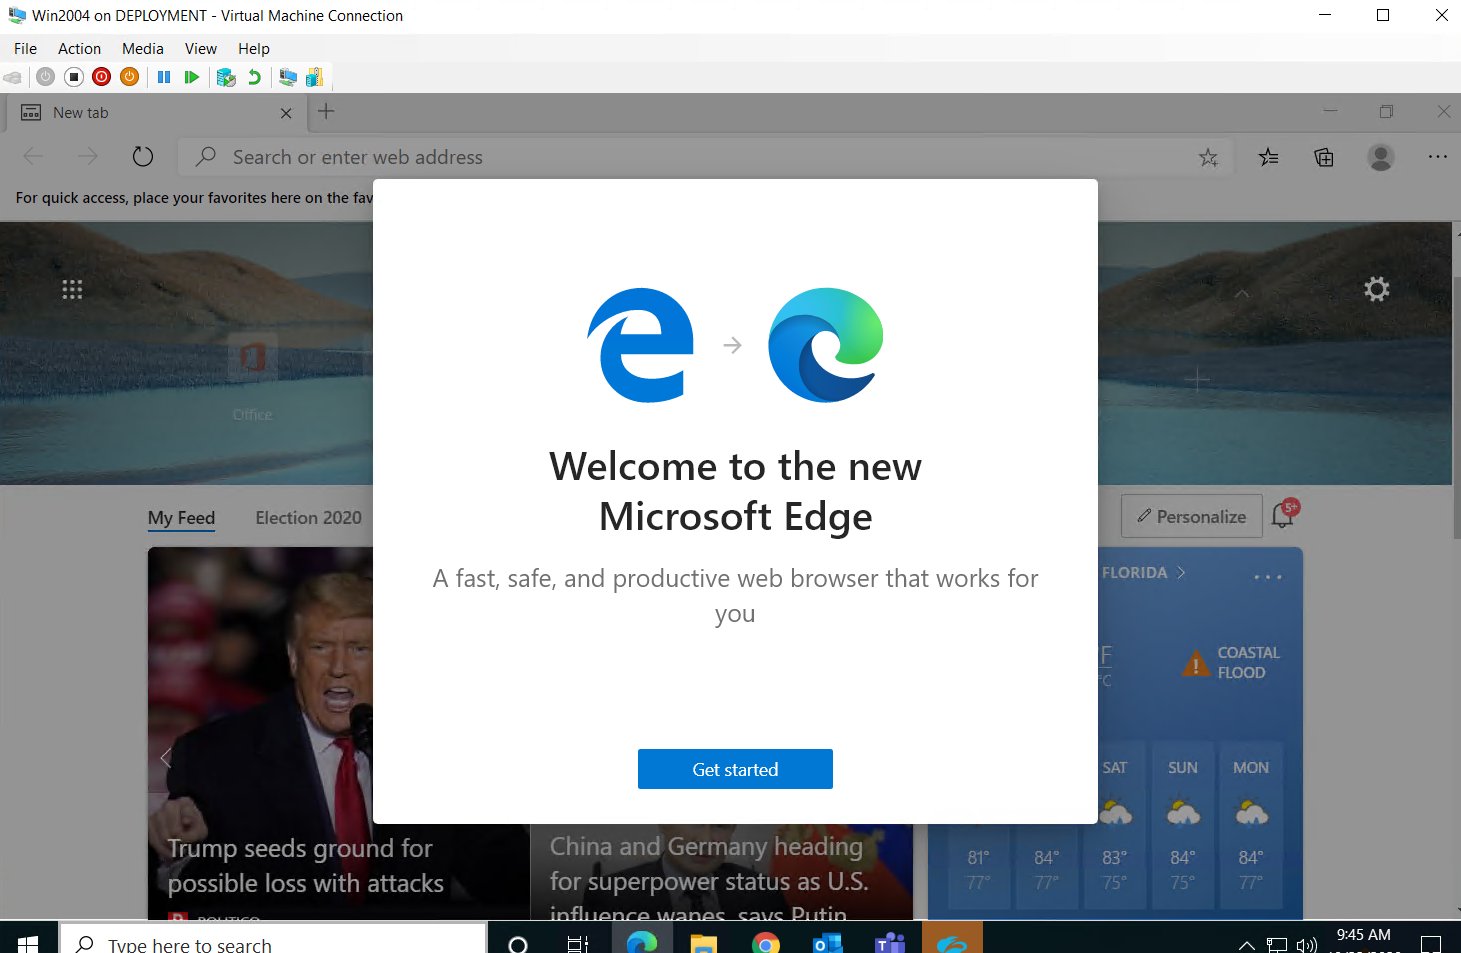The width and height of the screenshot is (1461, 953).
Task: Expand Florida weather location chevron
Action: coord(1181,572)
